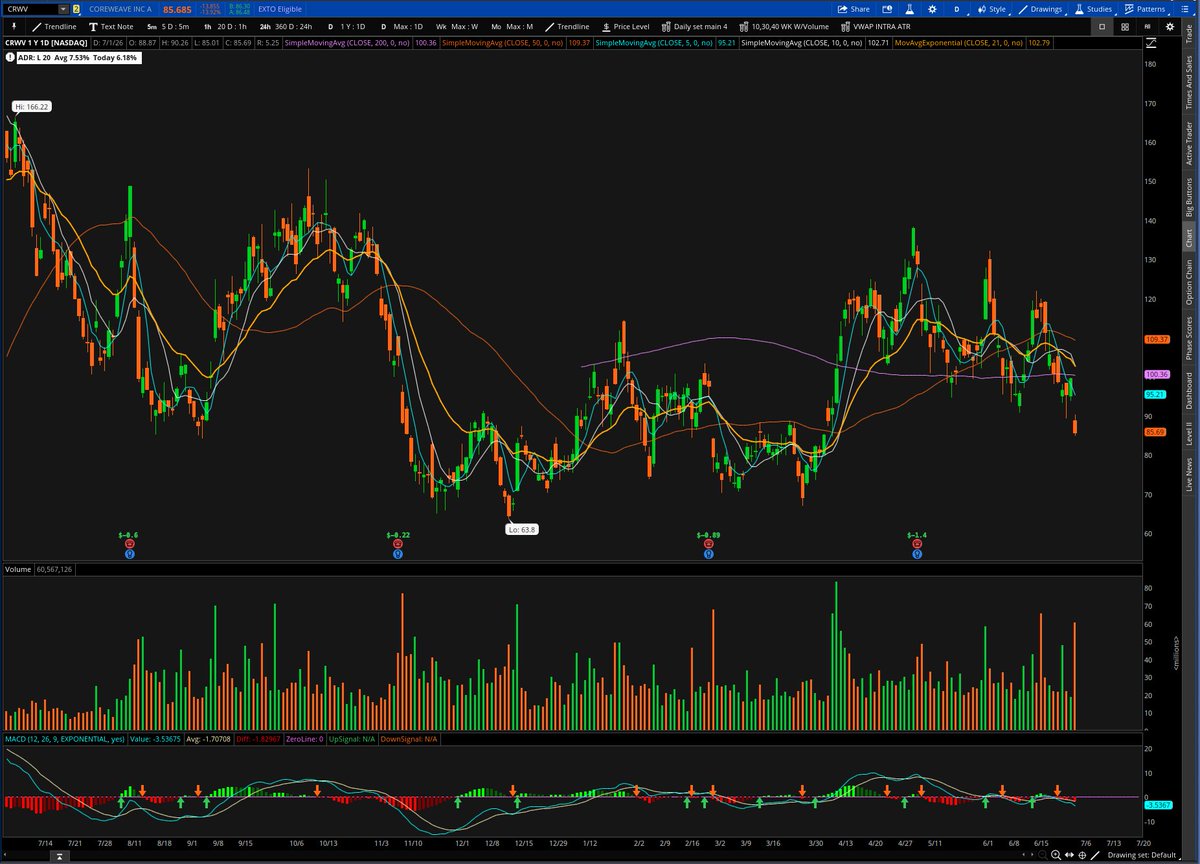Open the Chart side tab
The height and width of the screenshot is (864, 1200).
point(1190,238)
